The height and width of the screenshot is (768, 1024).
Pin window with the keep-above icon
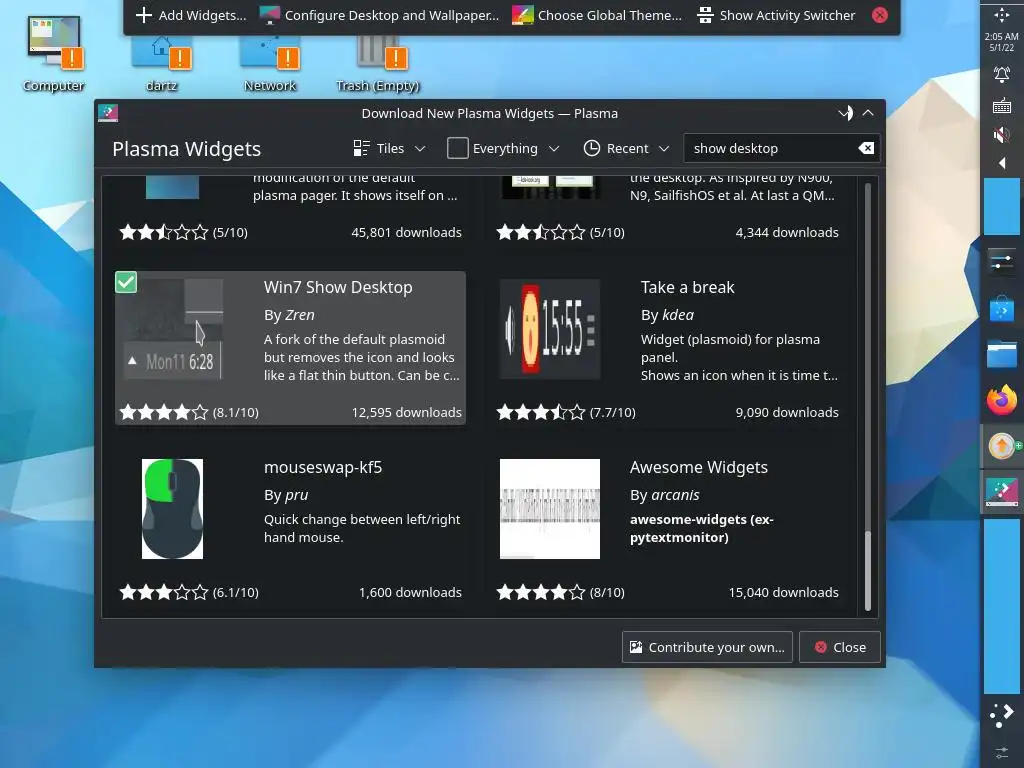click(846, 113)
